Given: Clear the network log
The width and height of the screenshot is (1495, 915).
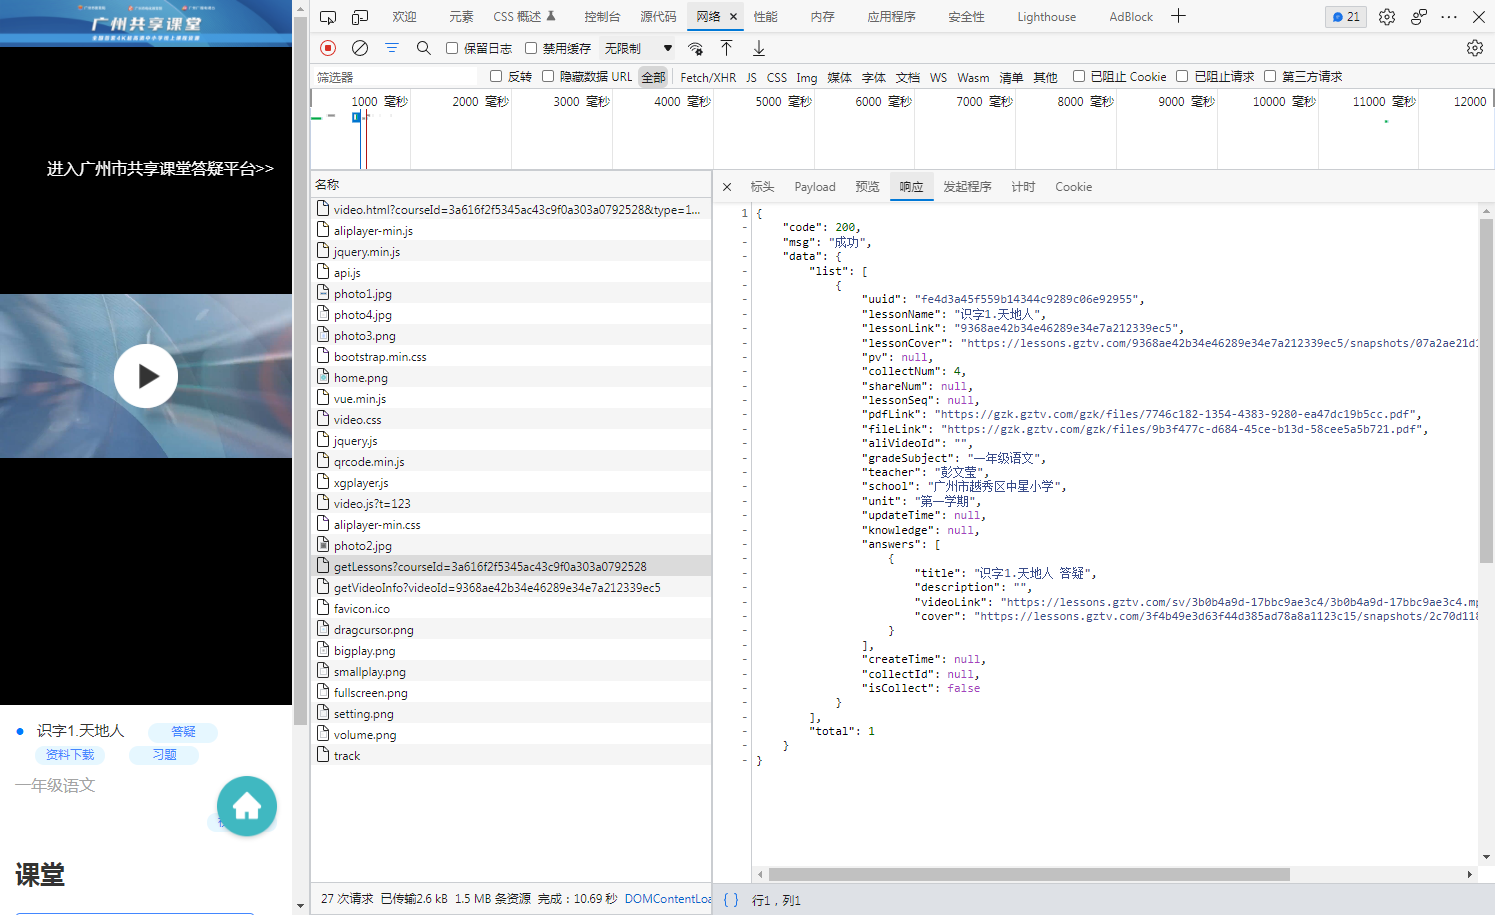Looking at the screenshot, I should tap(360, 48).
